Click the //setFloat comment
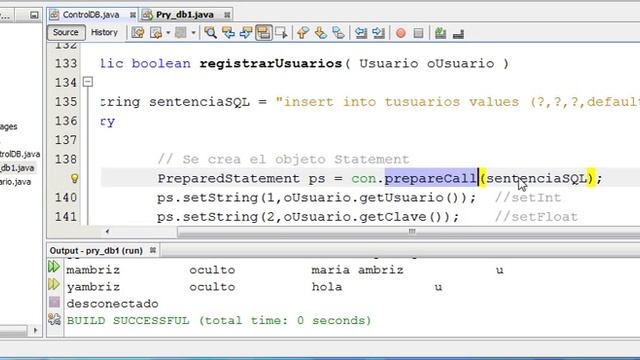Viewport: 640px width, 360px height. (536, 217)
